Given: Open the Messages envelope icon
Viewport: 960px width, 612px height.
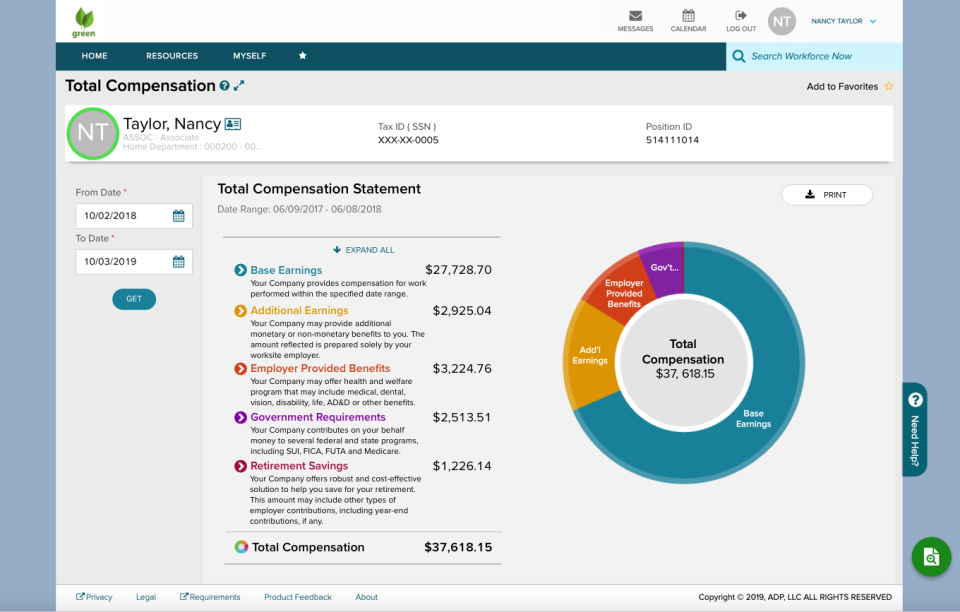Looking at the screenshot, I should (x=635, y=15).
